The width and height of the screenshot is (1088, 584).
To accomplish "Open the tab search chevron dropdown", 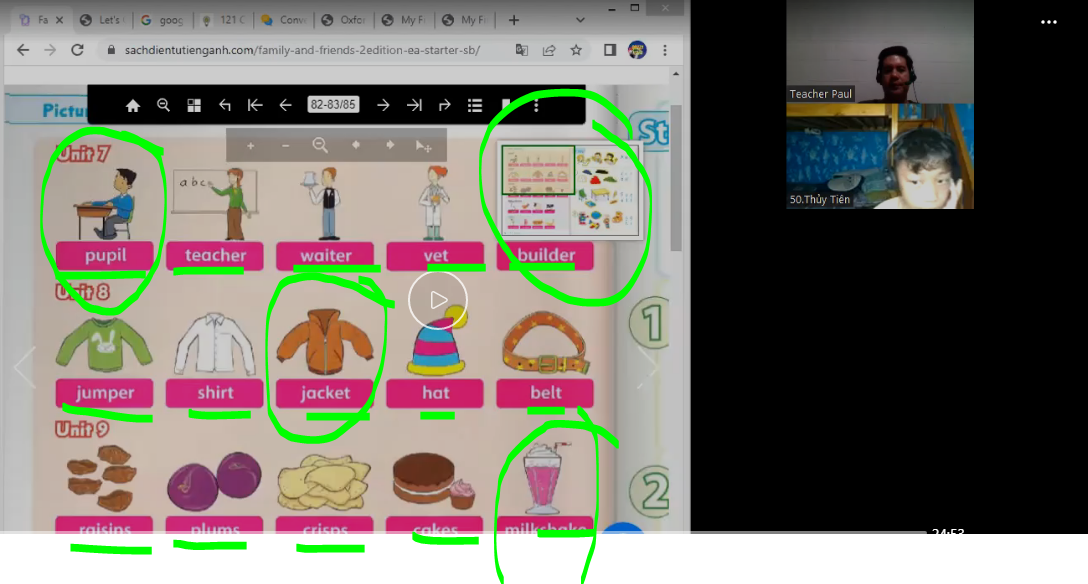I will pyautogui.click(x=580, y=20).
